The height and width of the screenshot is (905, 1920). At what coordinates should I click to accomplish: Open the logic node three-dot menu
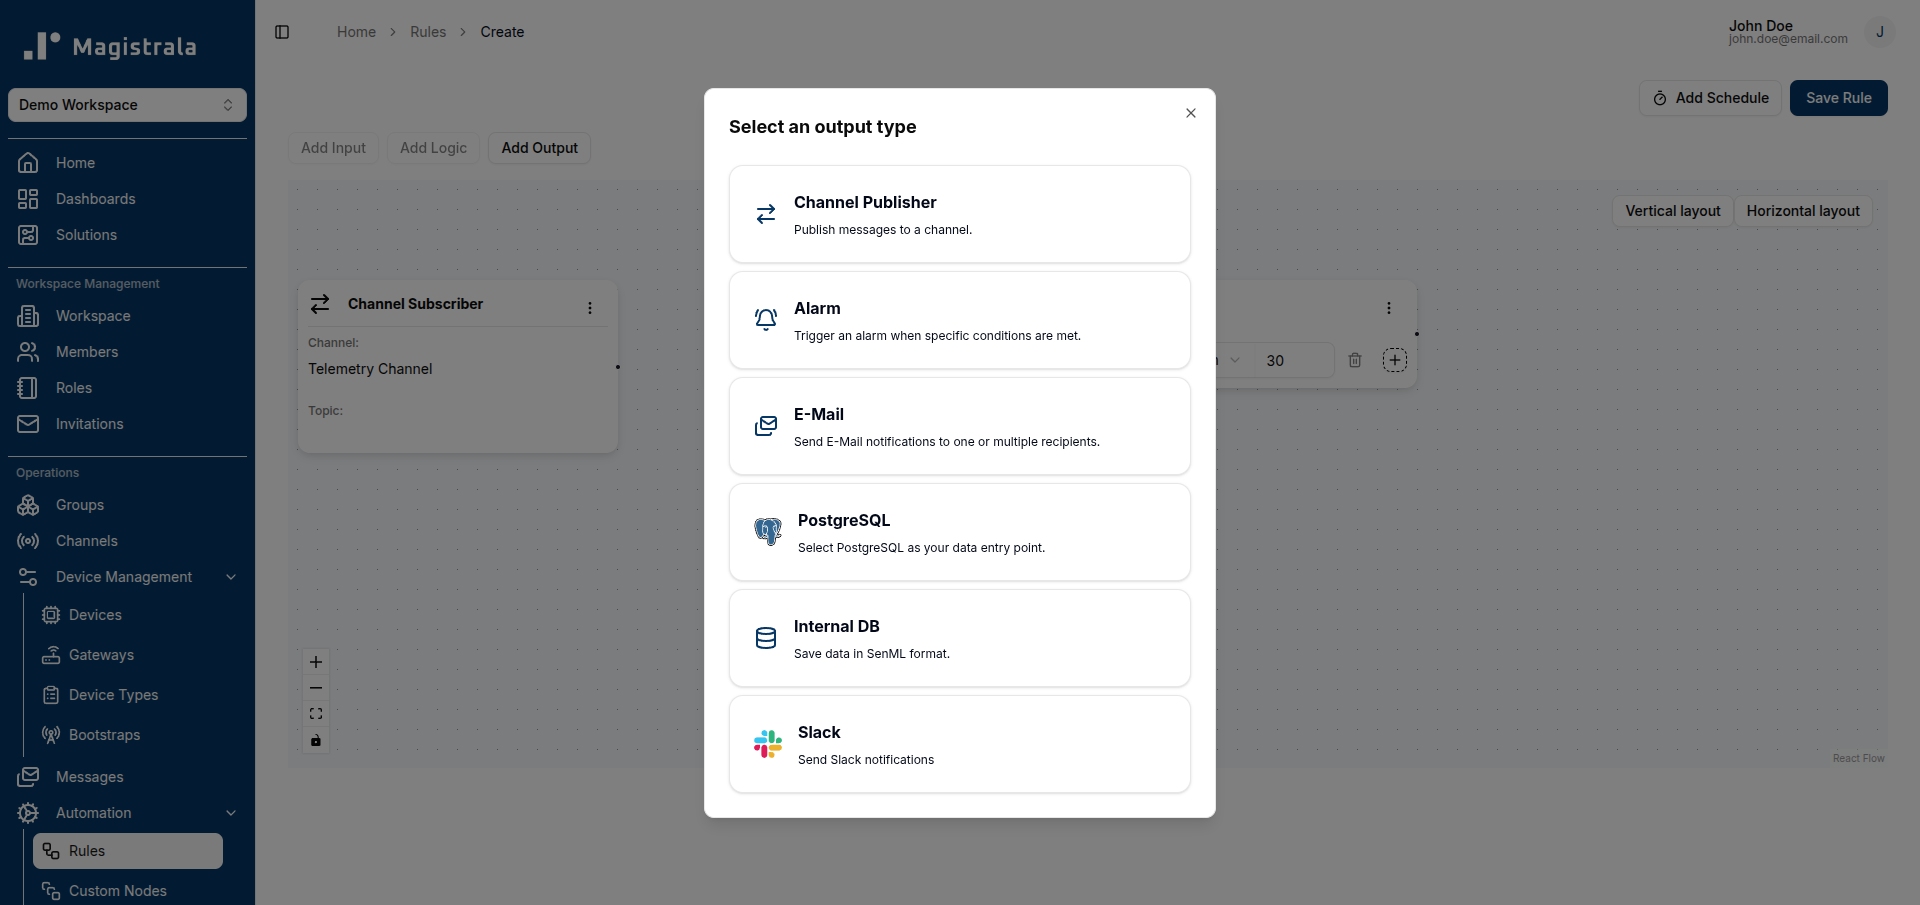(x=1389, y=308)
